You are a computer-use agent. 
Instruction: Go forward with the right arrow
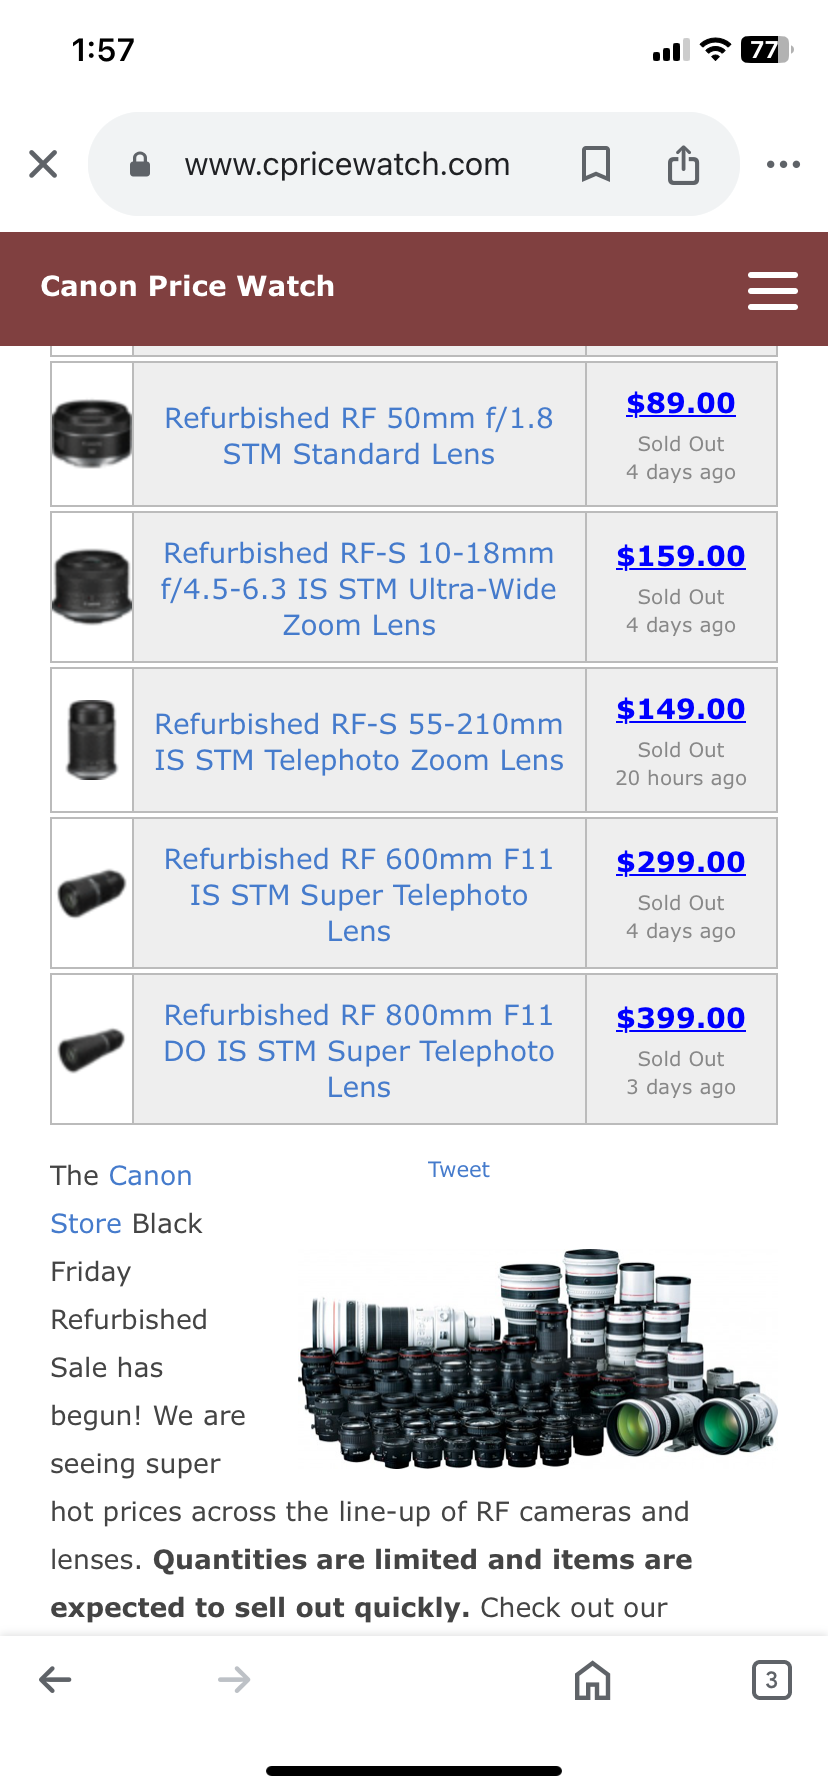pyautogui.click(x=234, y=1679)
